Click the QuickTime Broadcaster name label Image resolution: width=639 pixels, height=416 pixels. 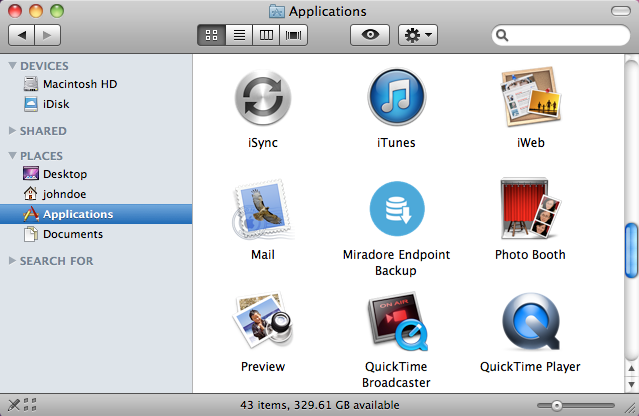pos(396,374)
